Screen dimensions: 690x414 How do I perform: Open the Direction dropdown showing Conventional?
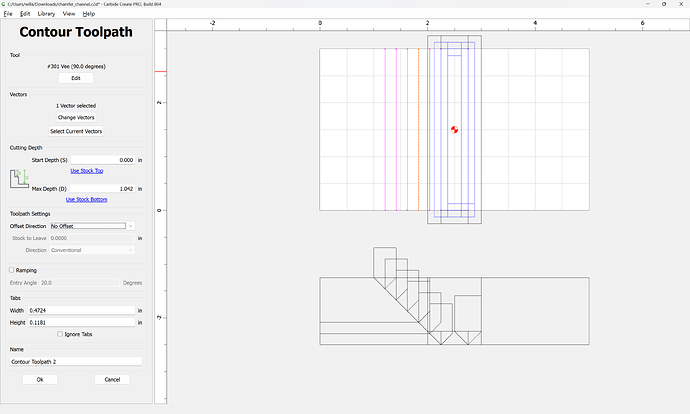pyautogui.click(x=92, y=250)
